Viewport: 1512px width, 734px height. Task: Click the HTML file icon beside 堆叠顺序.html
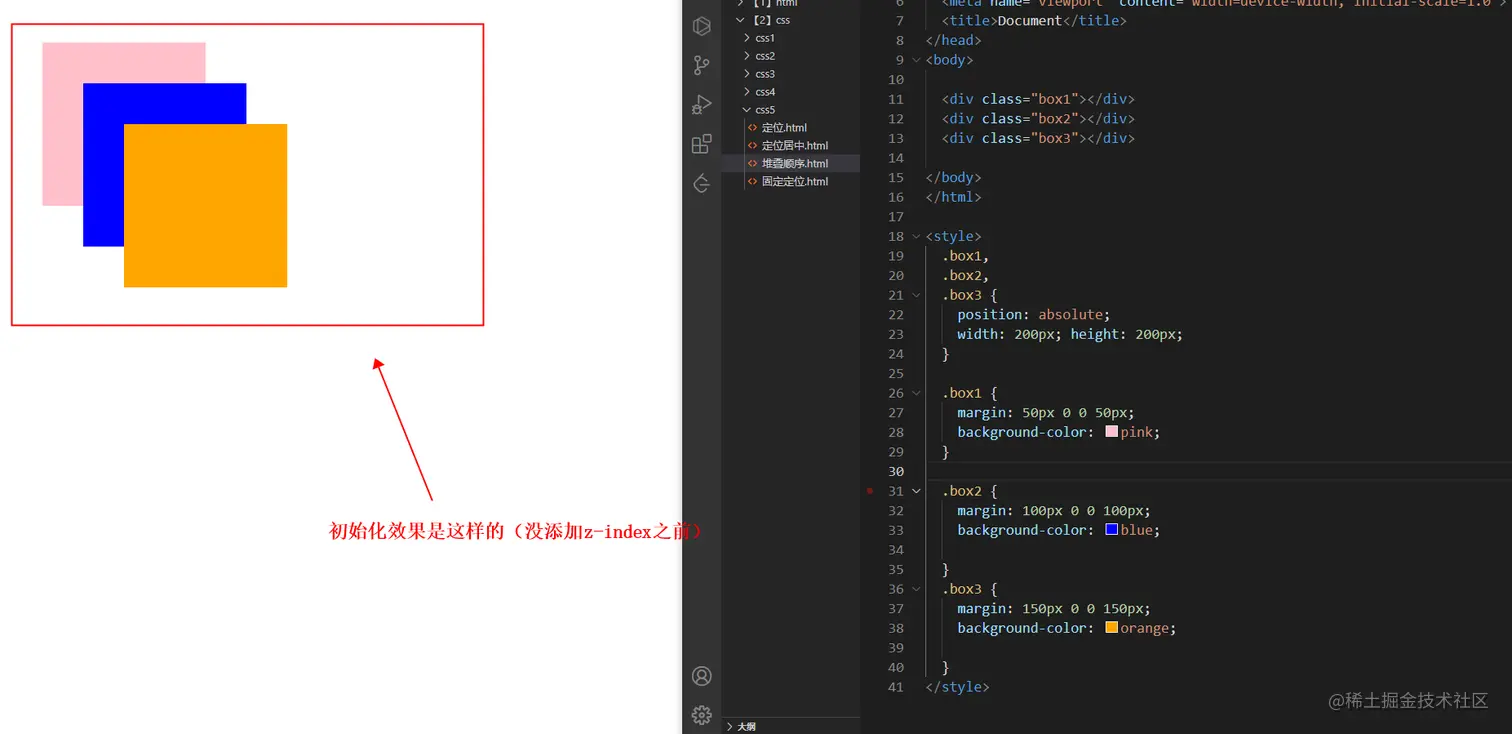[753, 164]
